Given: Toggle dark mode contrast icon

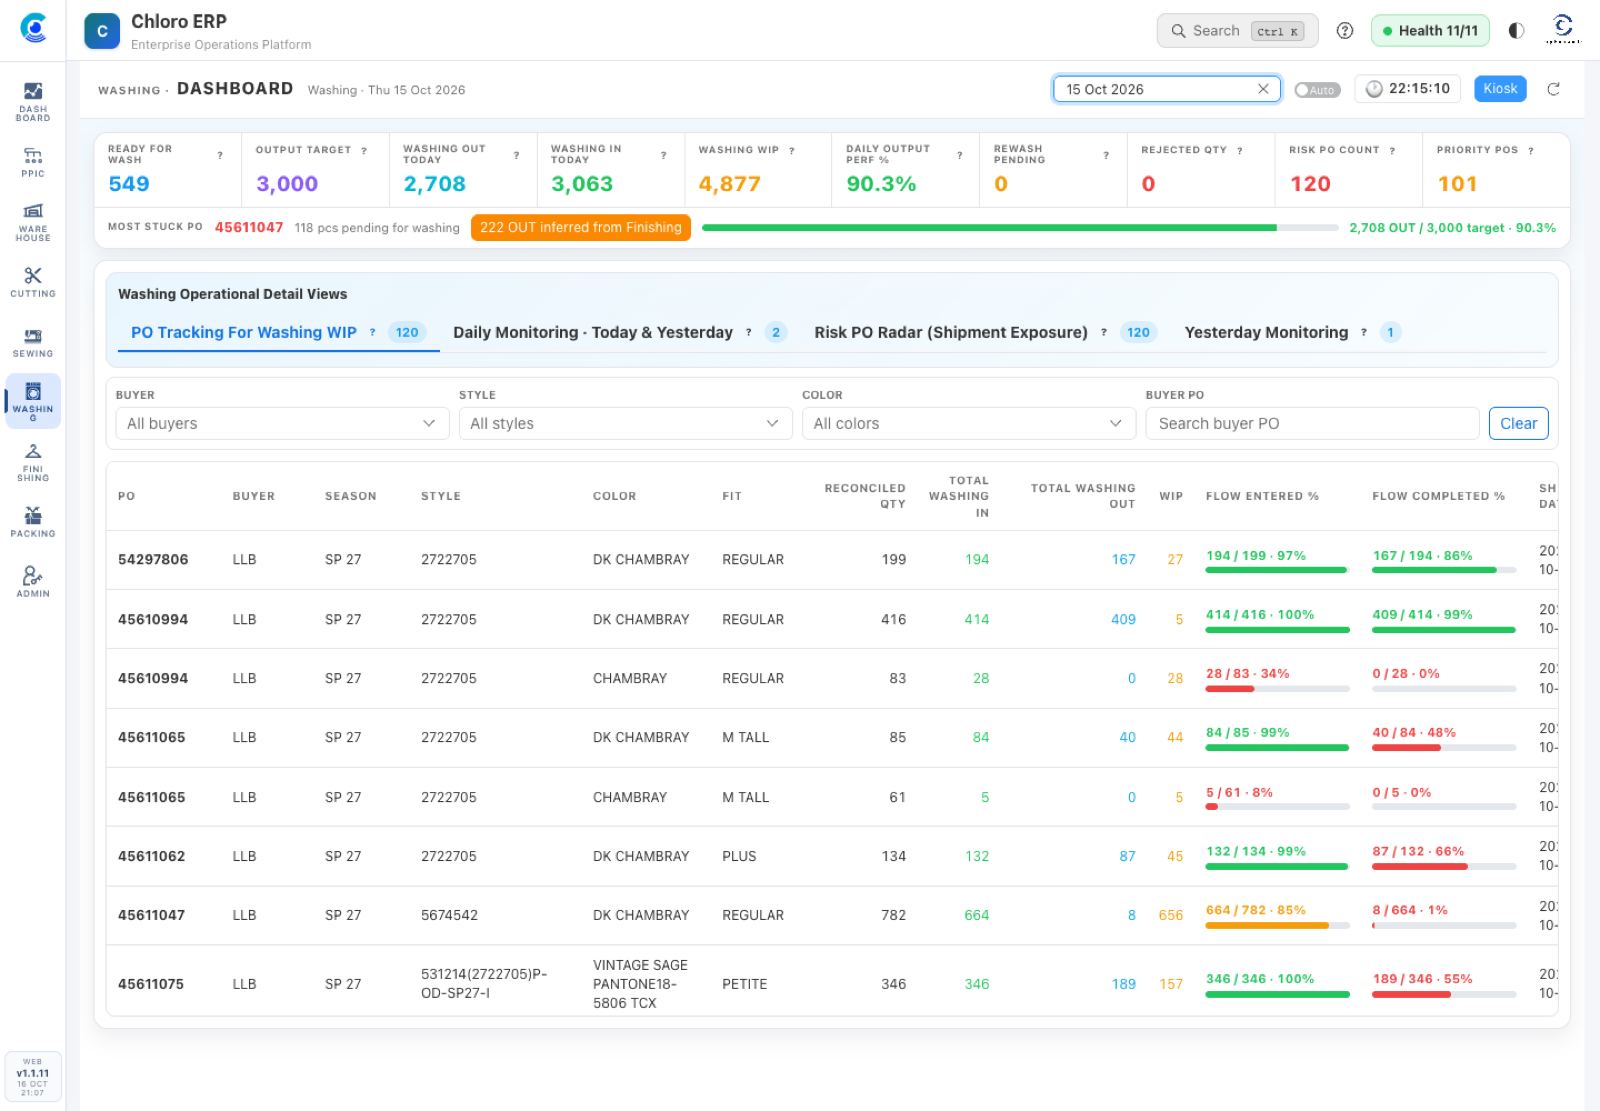Looking at the screenshot, I should point(1516,31).
